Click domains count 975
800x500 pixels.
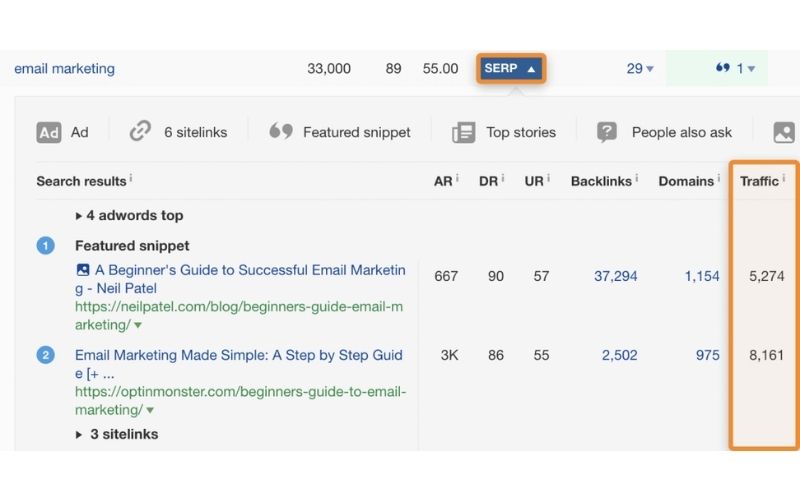click(x=708, y=355)
